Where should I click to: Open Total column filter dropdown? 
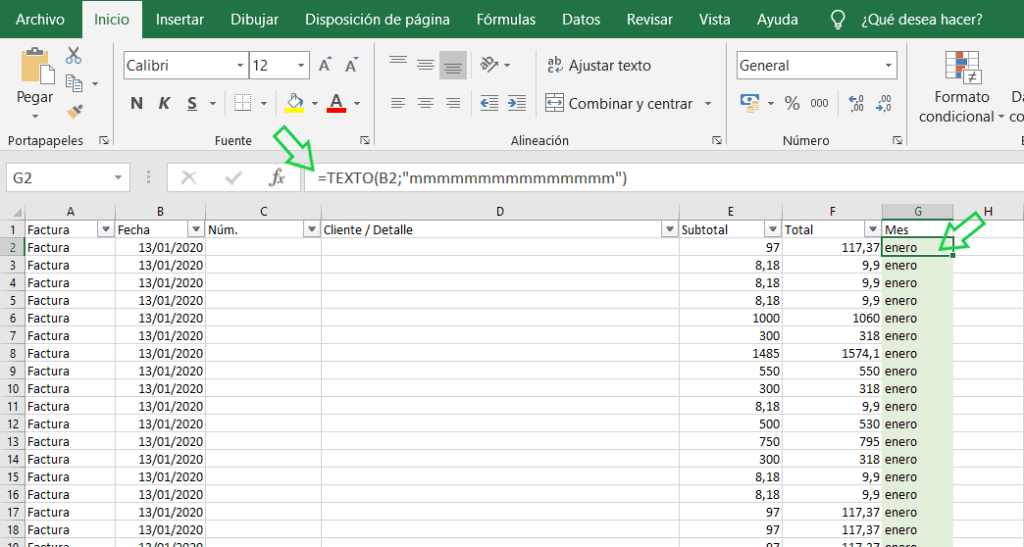872,230
